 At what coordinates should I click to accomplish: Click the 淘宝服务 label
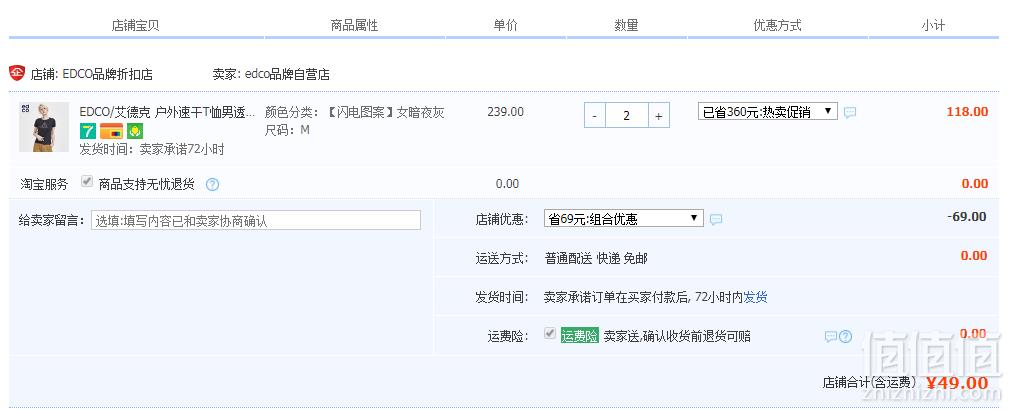43,184
